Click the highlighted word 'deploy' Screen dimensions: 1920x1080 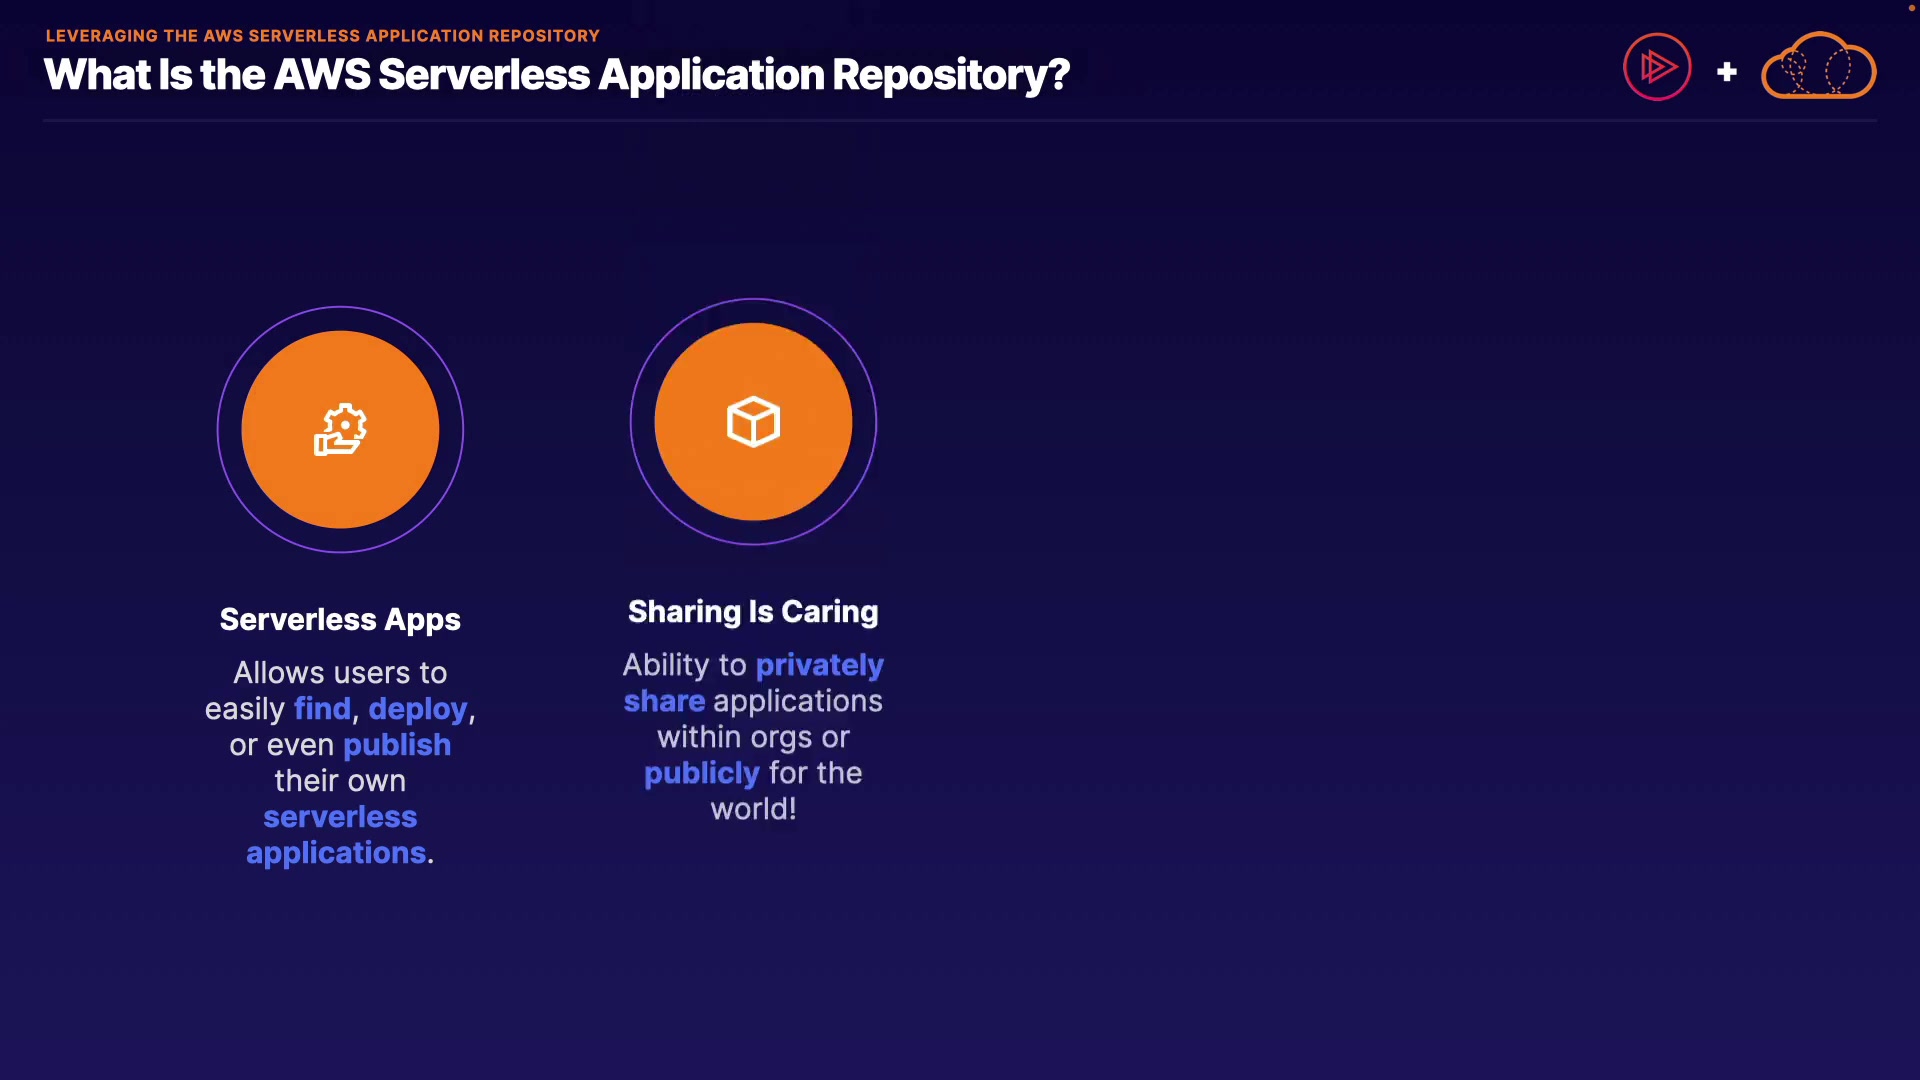click(417, 709)
